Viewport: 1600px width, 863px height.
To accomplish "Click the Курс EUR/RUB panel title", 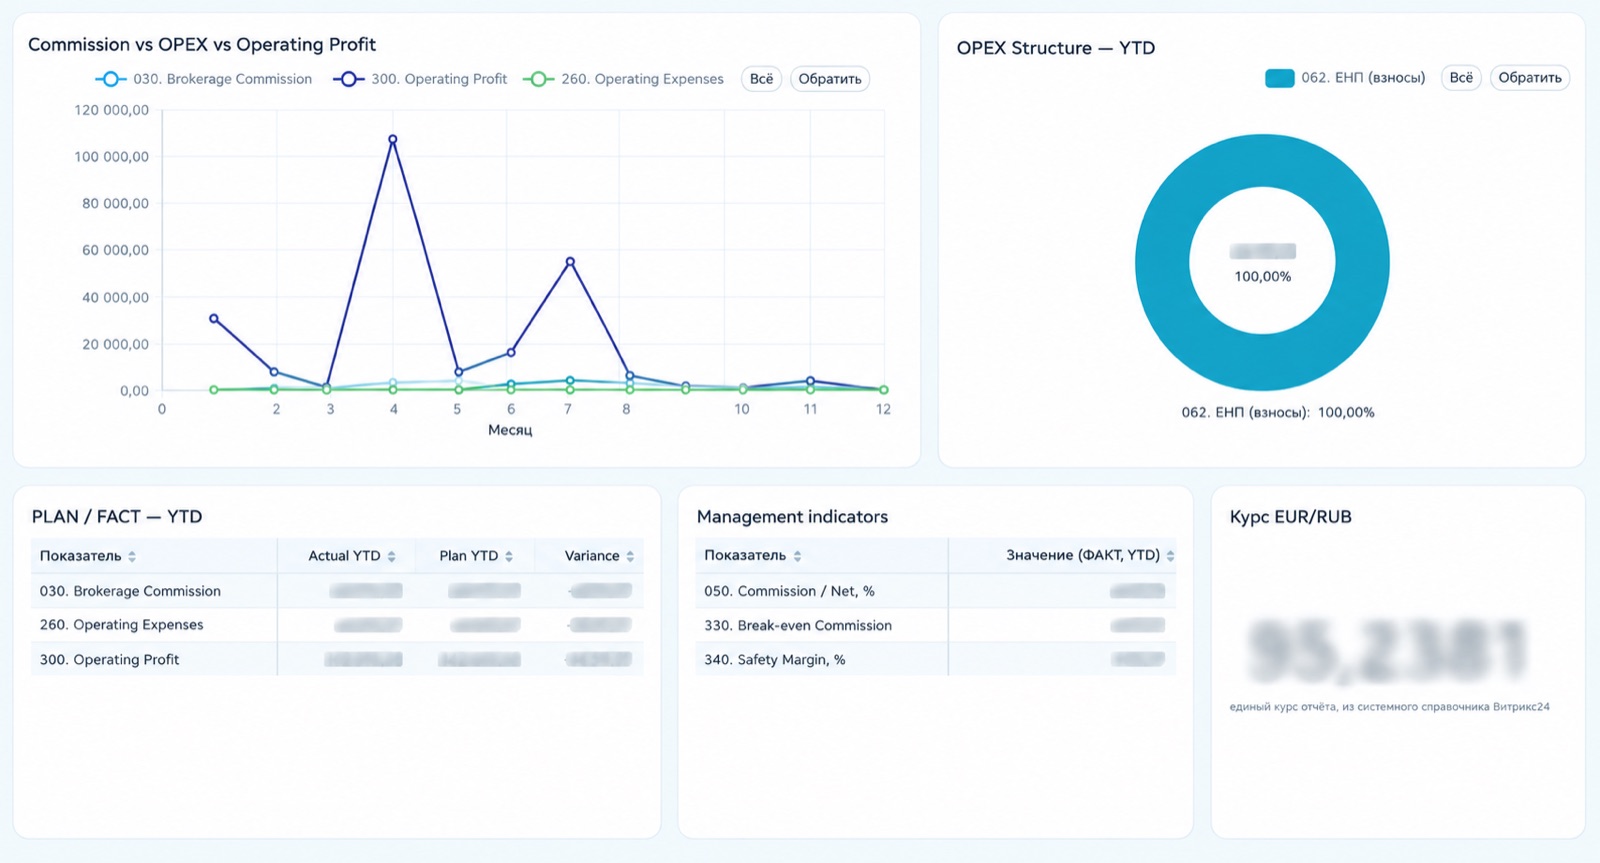I will pyautogui.click(x=1290, y=517).
